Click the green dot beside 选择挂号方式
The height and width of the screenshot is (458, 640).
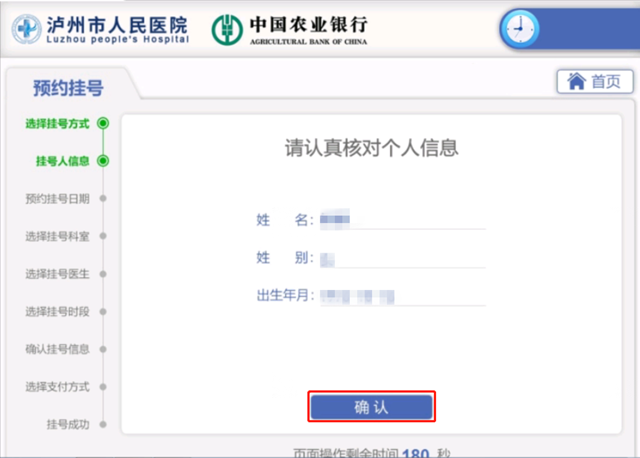[x=103, y=124]
